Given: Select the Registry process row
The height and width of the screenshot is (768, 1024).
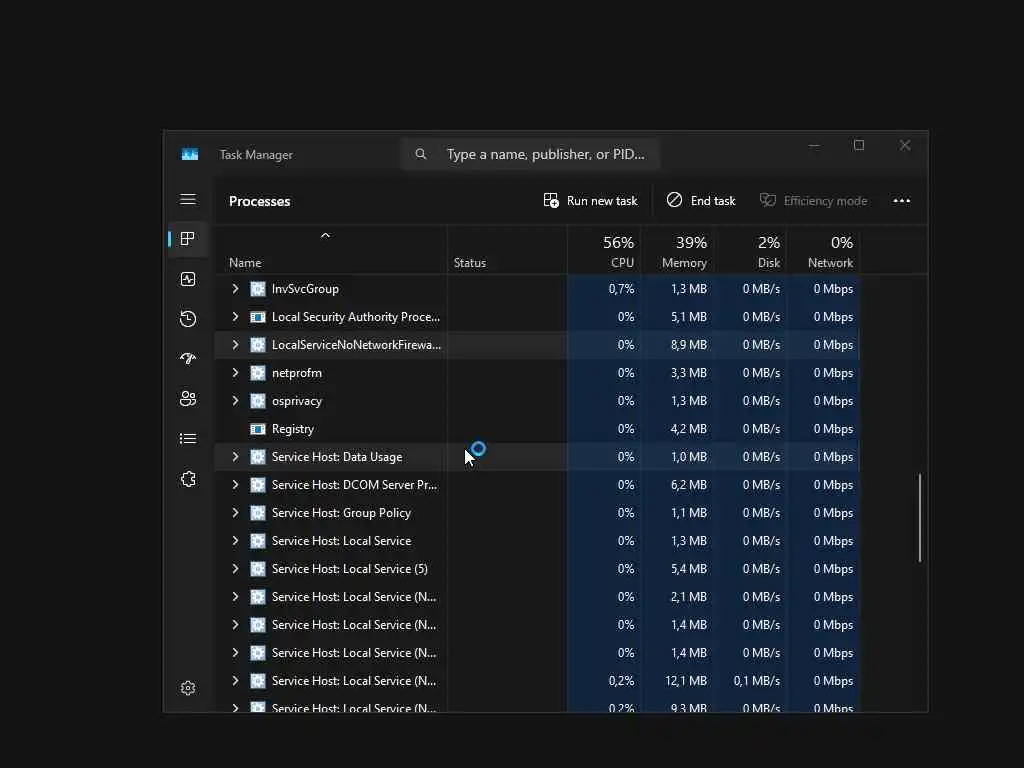Looking at the screenshot, I should pos(537,429).
